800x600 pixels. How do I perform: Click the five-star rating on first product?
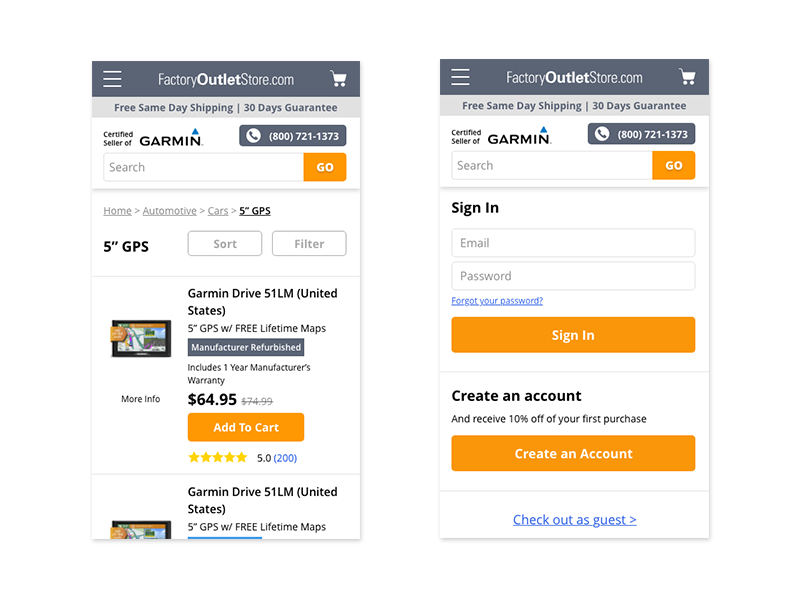pos(217,458)
